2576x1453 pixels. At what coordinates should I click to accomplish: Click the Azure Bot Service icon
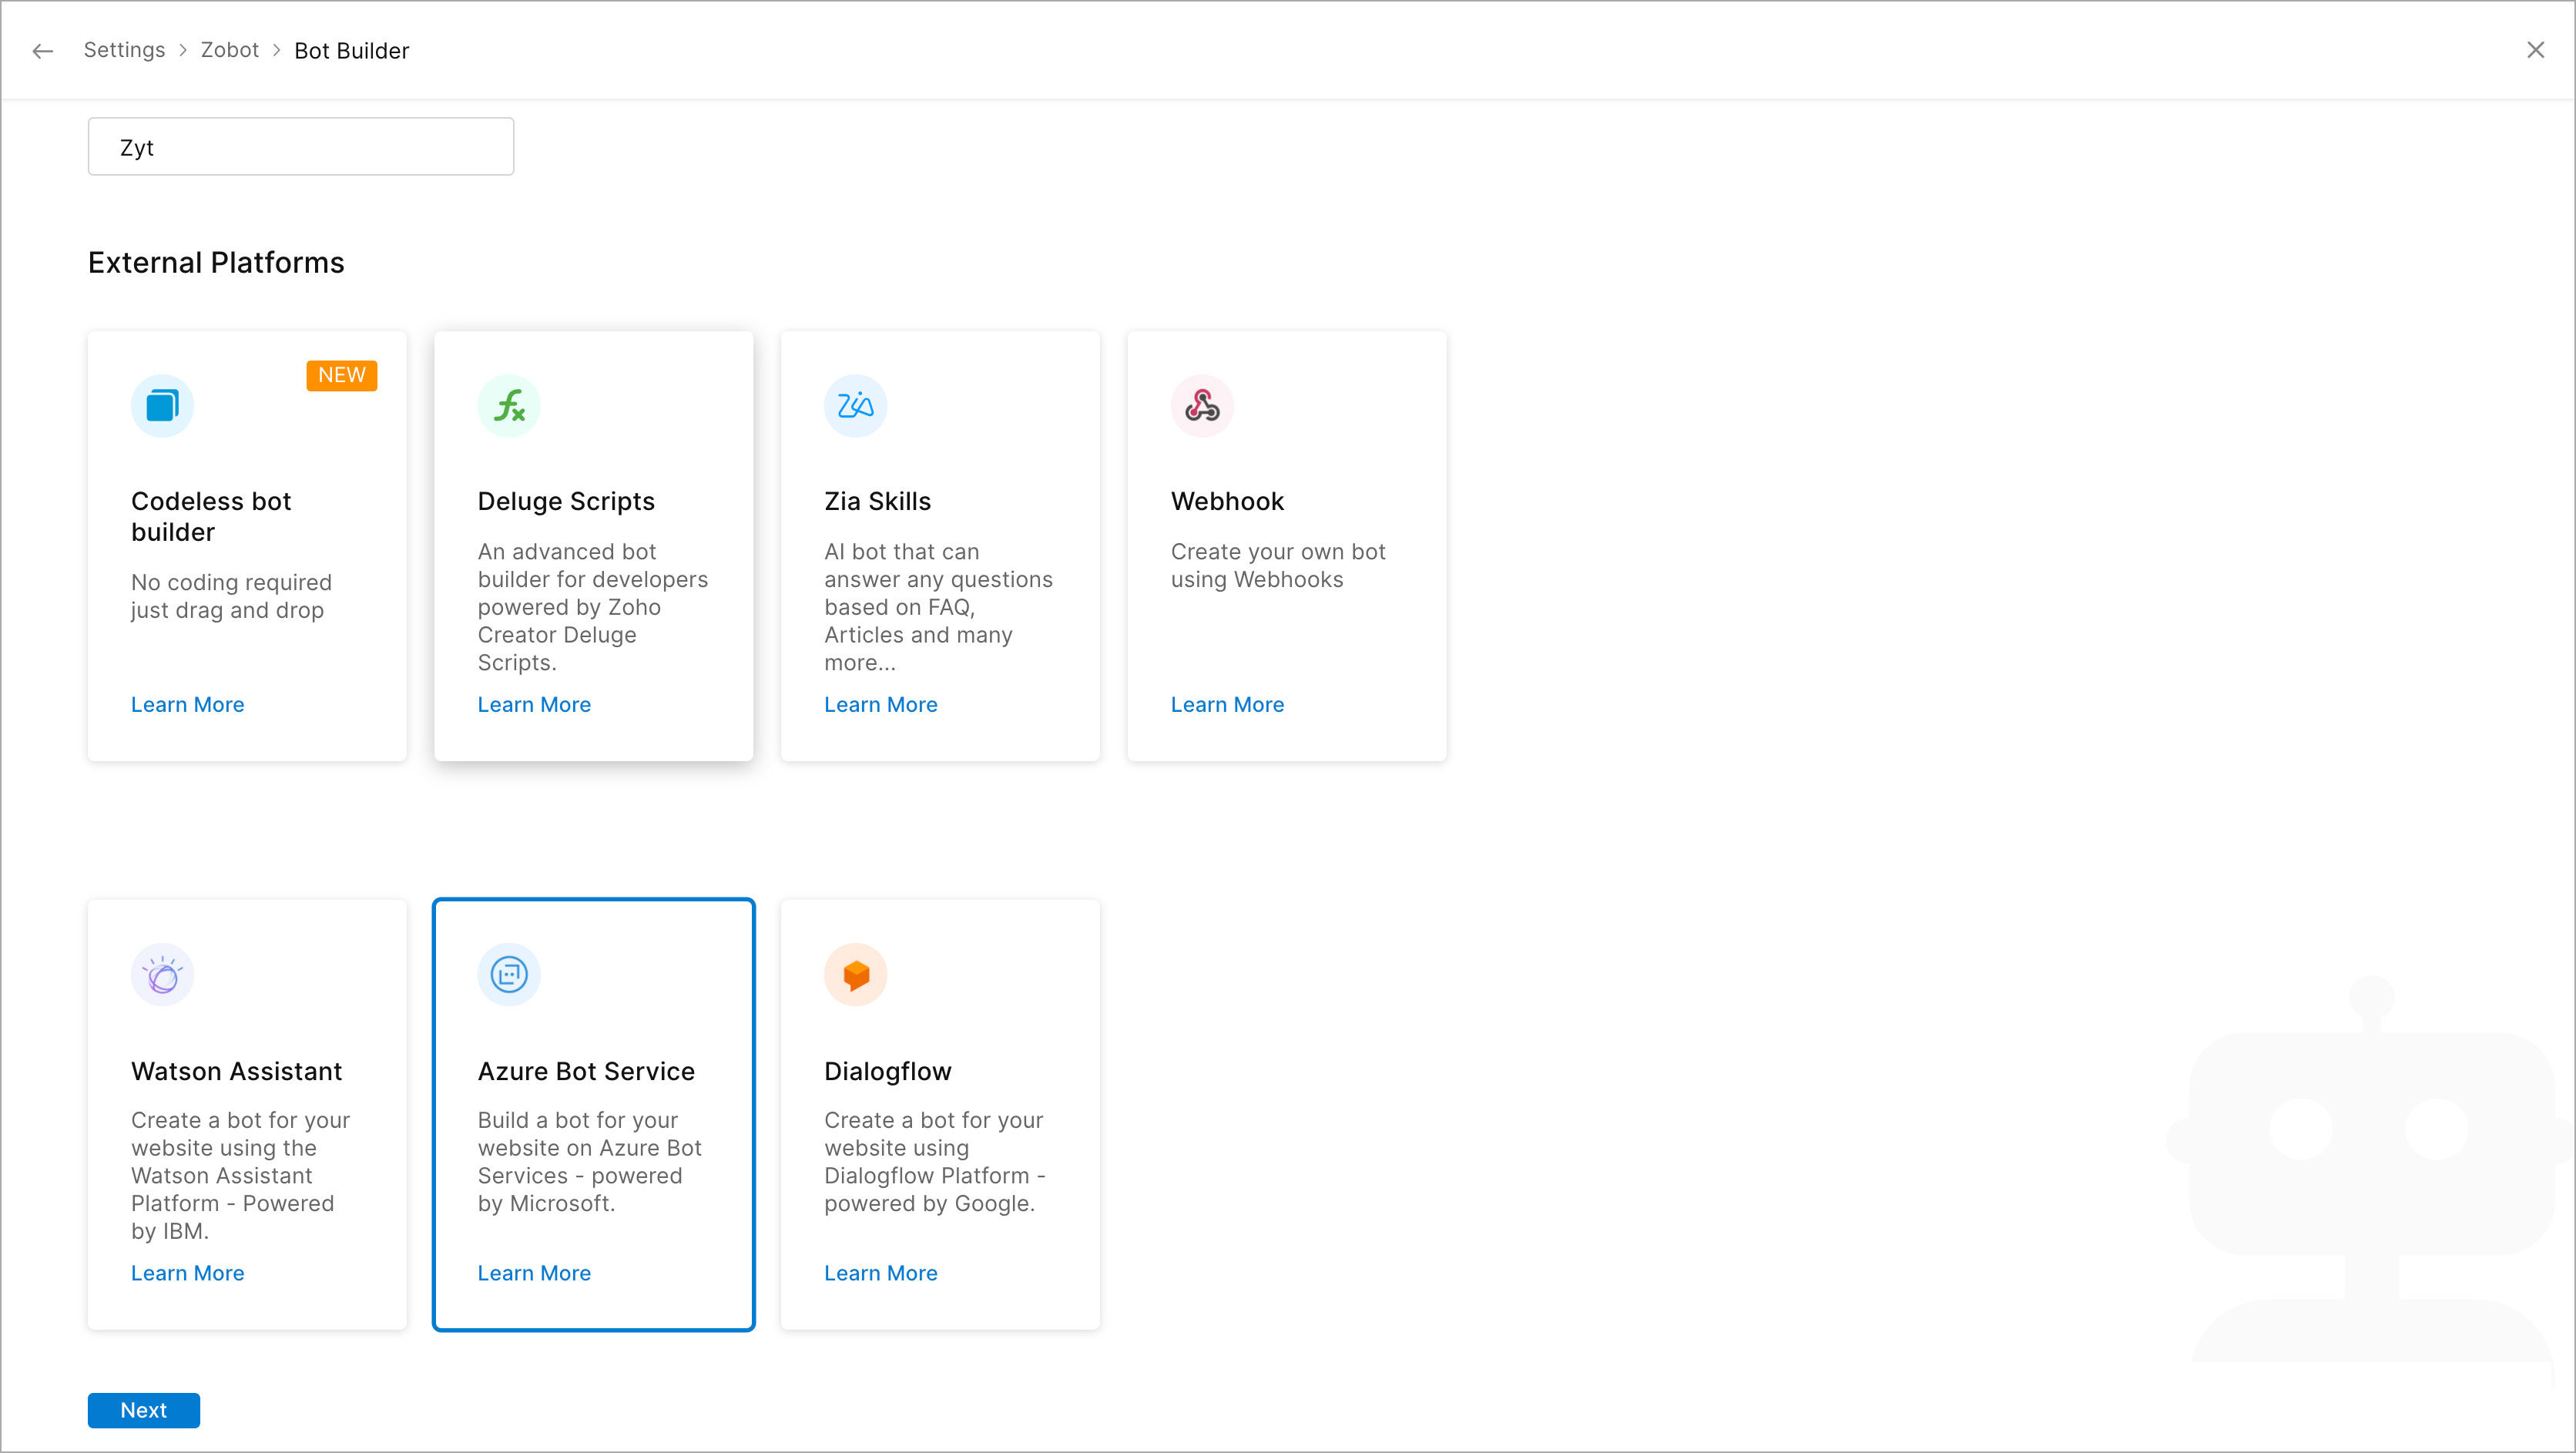point(509,975)
